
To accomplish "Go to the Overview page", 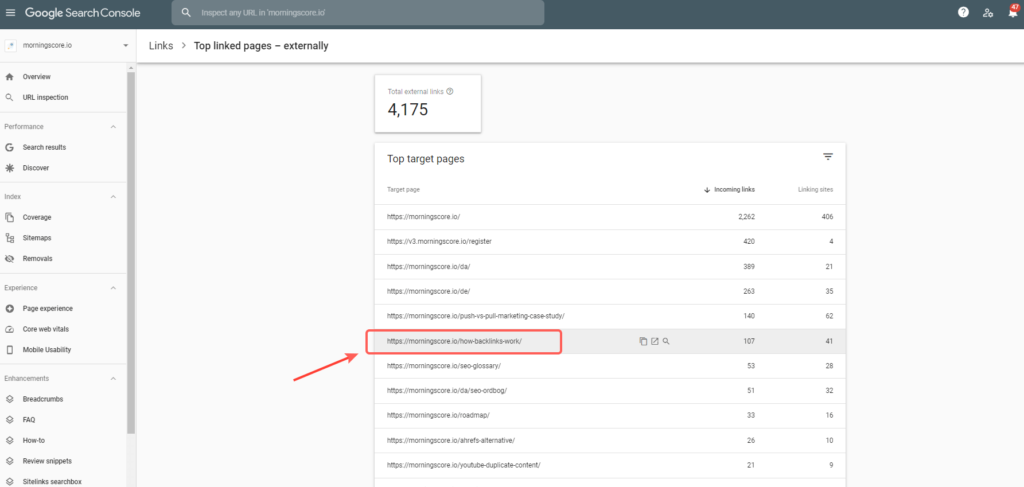I will (37, 77).
